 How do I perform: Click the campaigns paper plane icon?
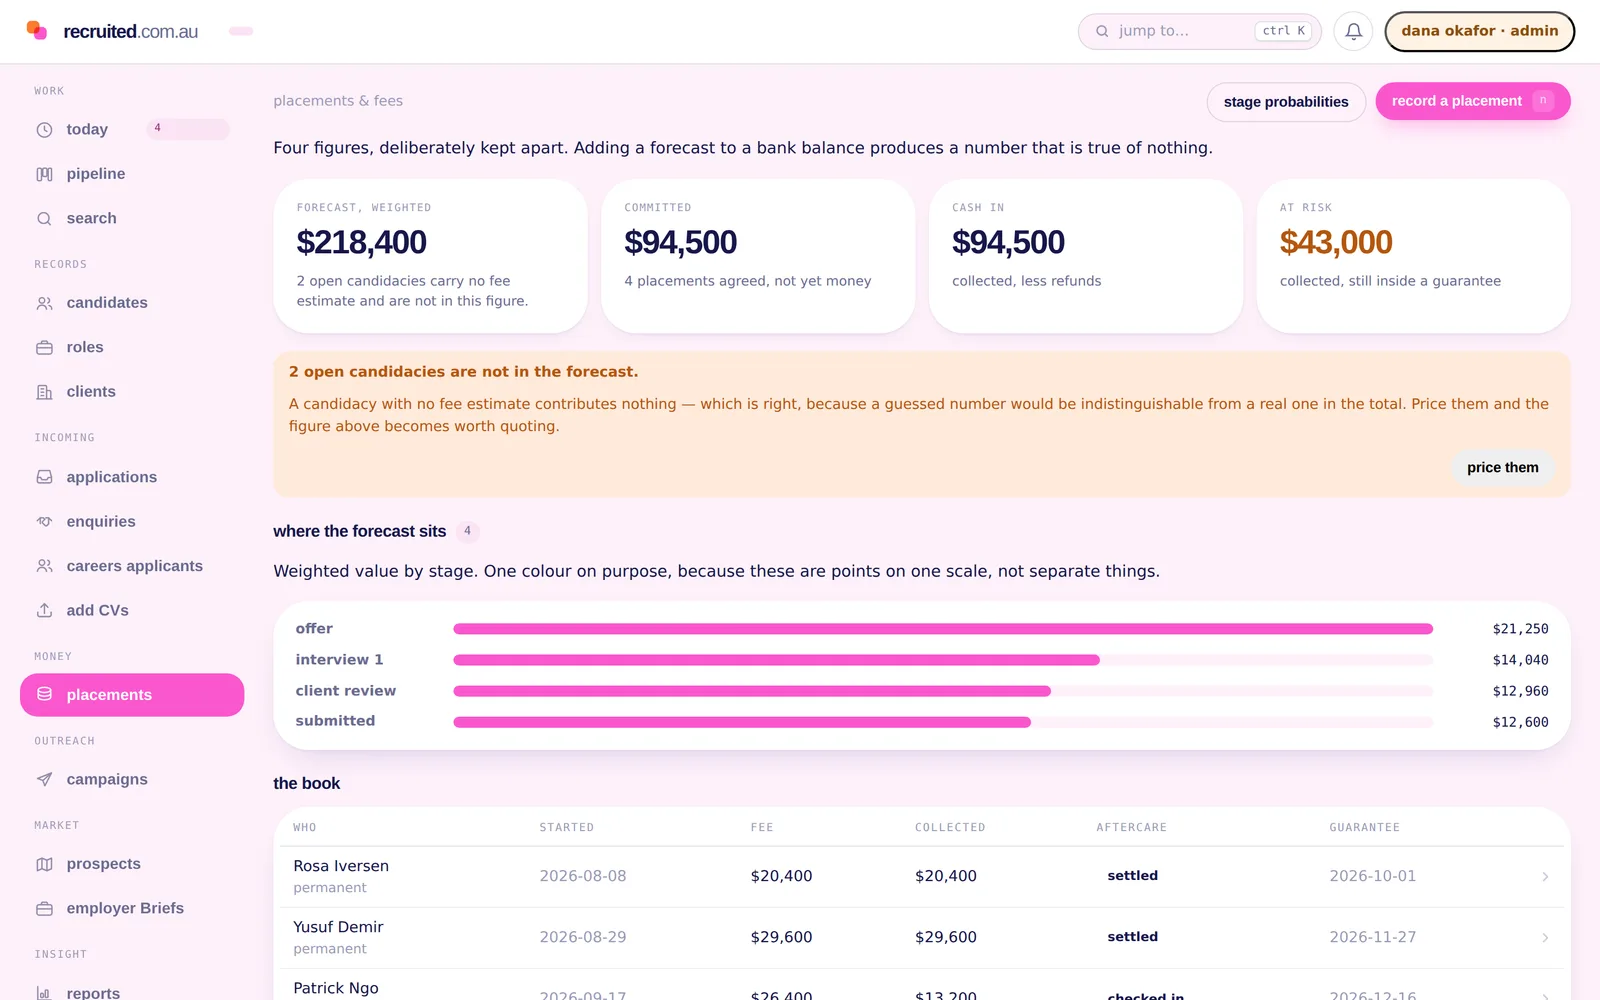44,779
